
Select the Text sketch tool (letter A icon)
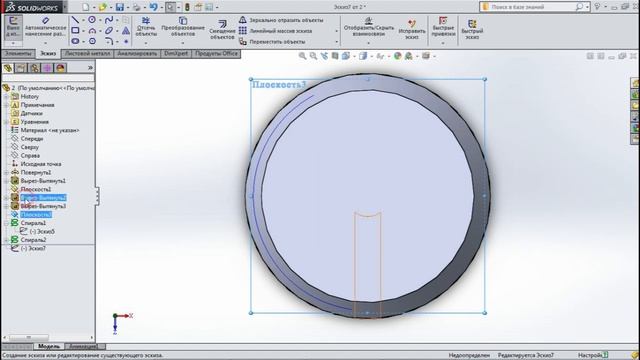click(126, 30)
